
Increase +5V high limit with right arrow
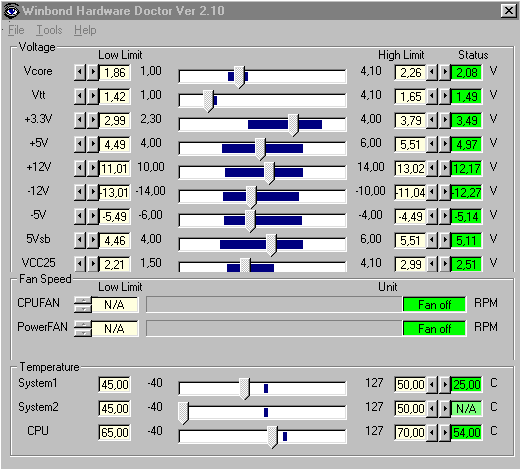tap(445, 144)
